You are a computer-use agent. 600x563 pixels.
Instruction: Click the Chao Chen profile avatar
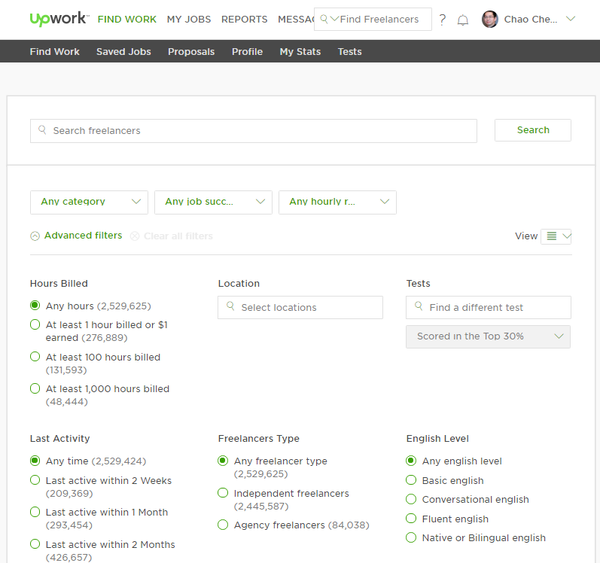[x=490, y=19]
